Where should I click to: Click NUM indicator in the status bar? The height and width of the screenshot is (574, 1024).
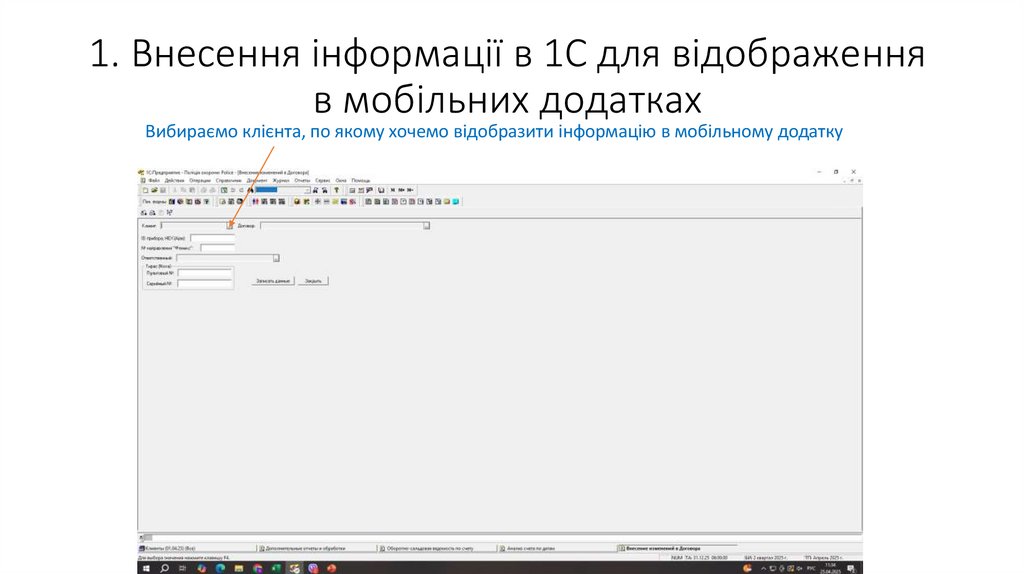pos(675,558)
